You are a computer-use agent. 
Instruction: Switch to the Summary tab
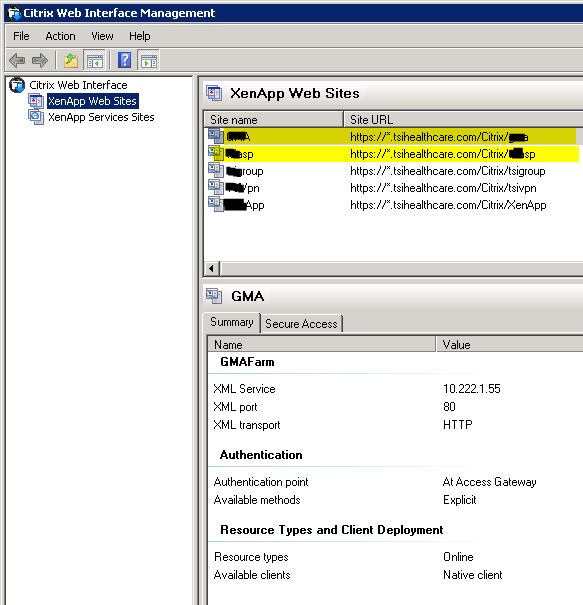pos(232,322)
